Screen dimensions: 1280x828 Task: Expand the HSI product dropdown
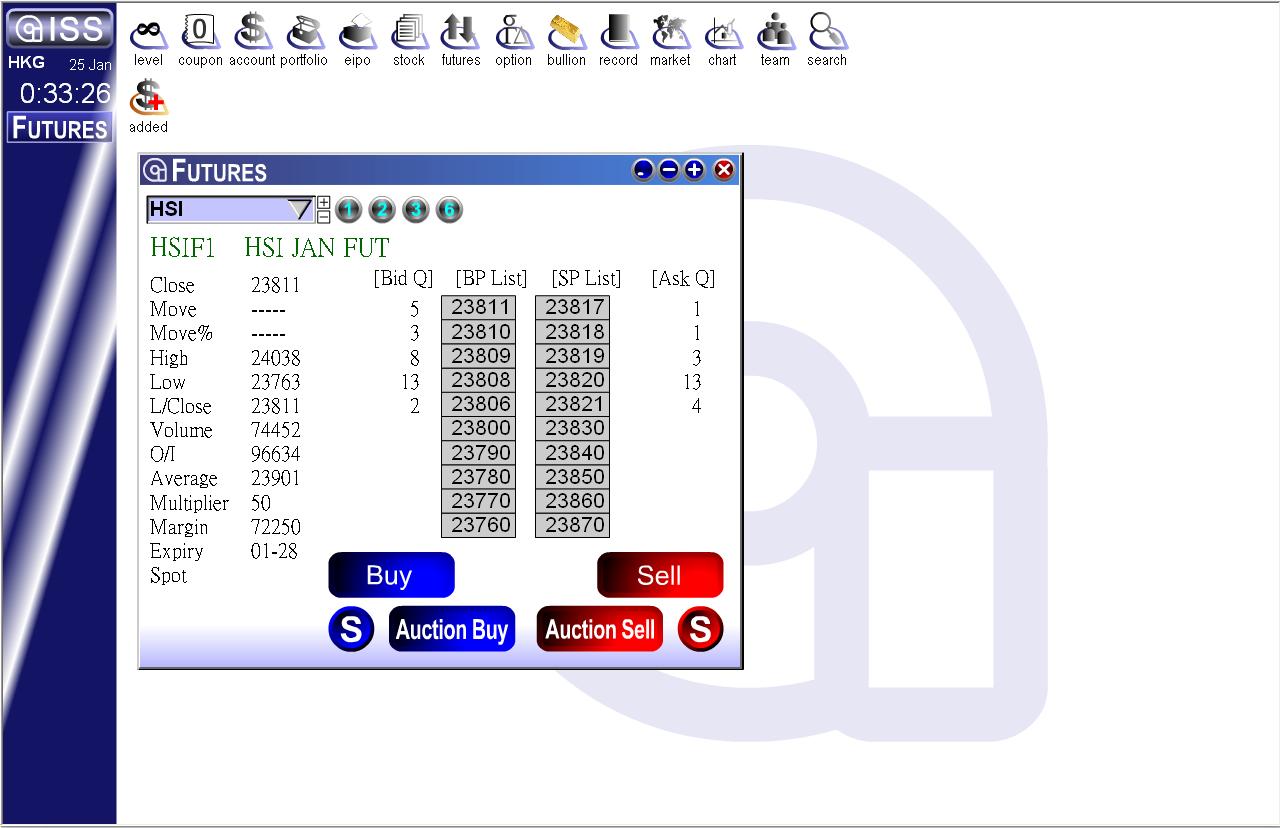[x=300, y=210]
